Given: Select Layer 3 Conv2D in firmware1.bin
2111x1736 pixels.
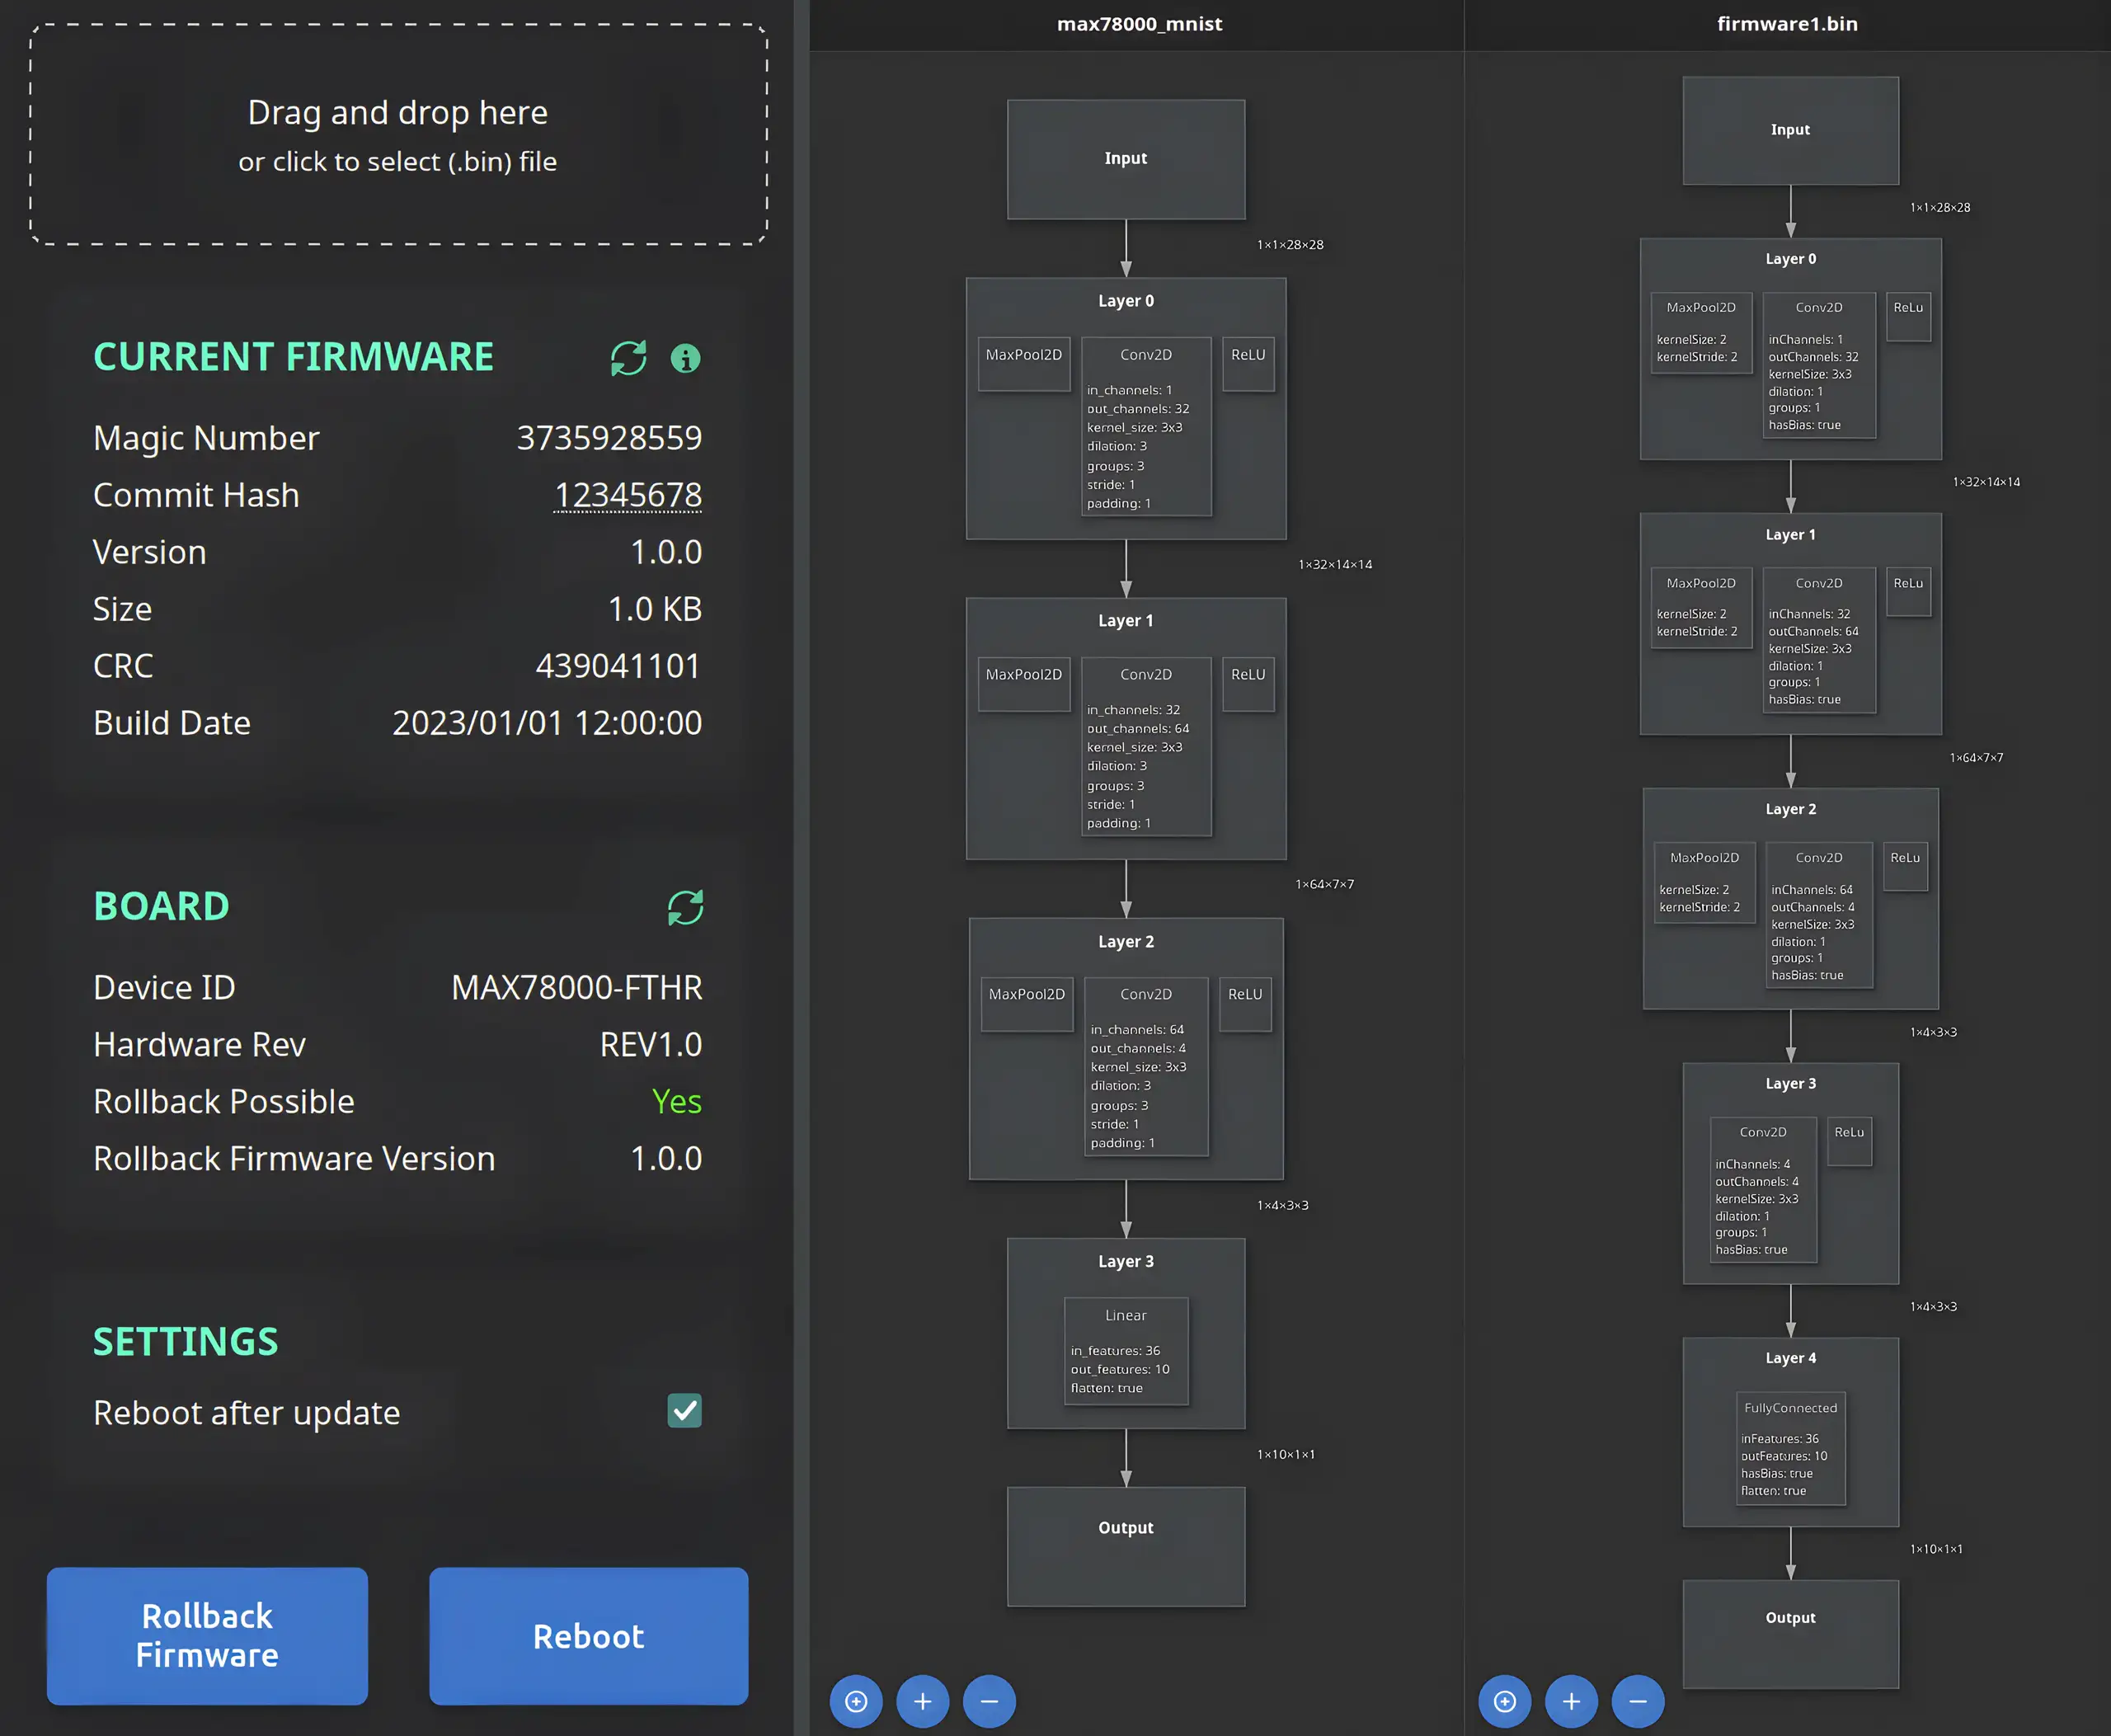Looking at the screenshot, I should (1763, 1190).
